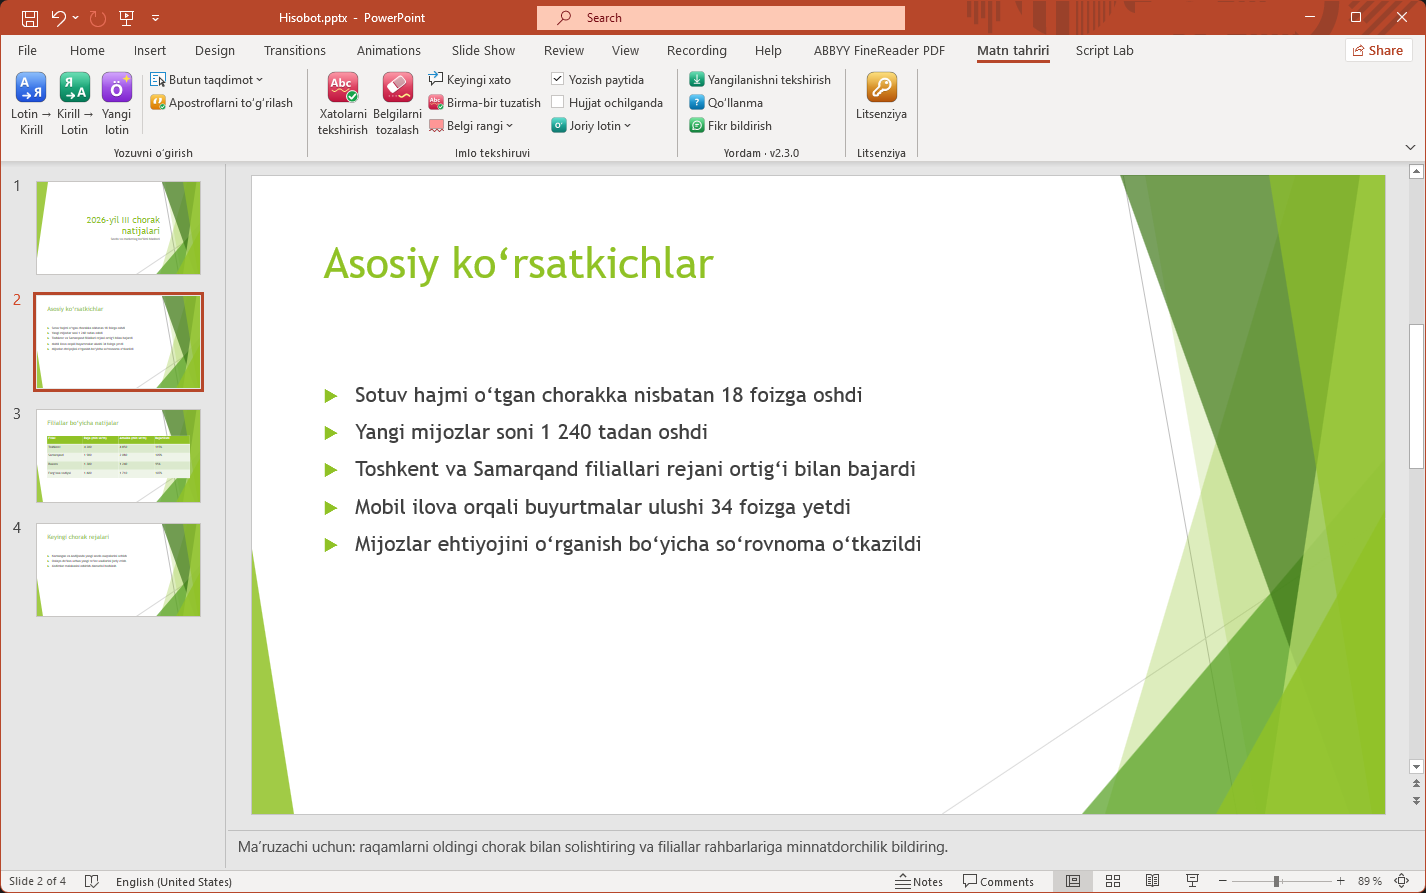Image resolution: width=1426 pixels, height=893 pixels.
Task: Fit slide to current window
Action: click(1402, 881)
